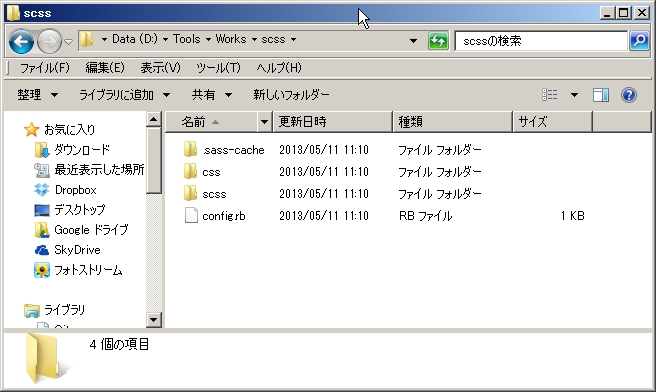Screen dimensions: 656x392
Task: Open Dropbox in the favorites list
Action: tap(65, 190)
